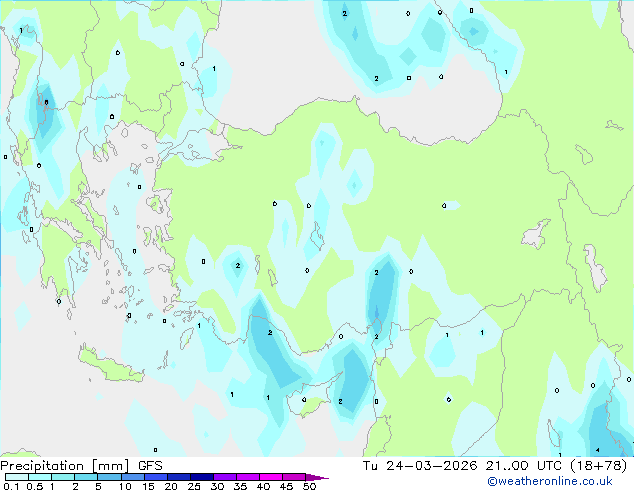
Task: Click the legend label 50
Action: pos(309,486)
